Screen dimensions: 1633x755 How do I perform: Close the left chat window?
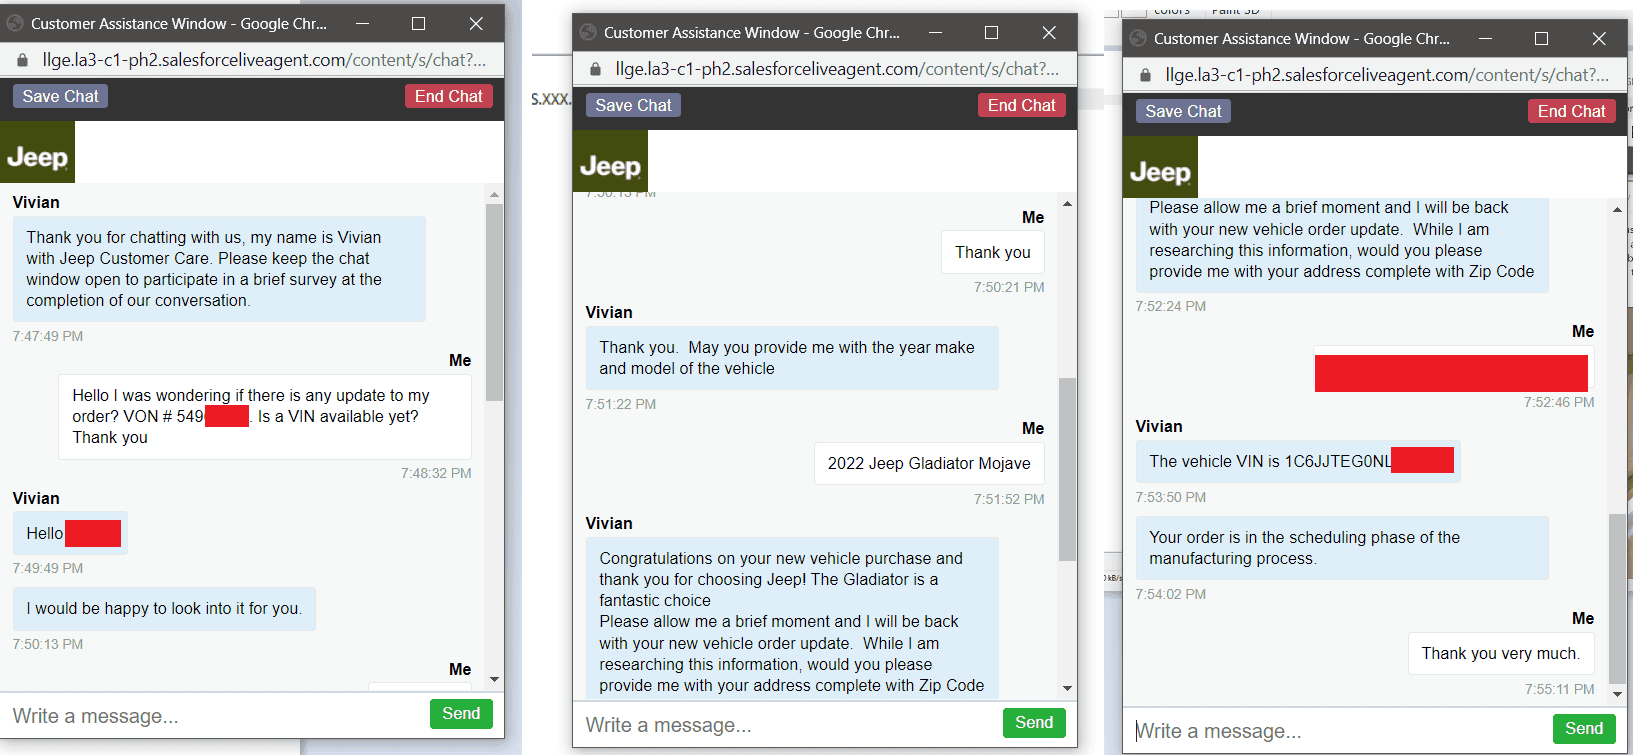[476, 23]
